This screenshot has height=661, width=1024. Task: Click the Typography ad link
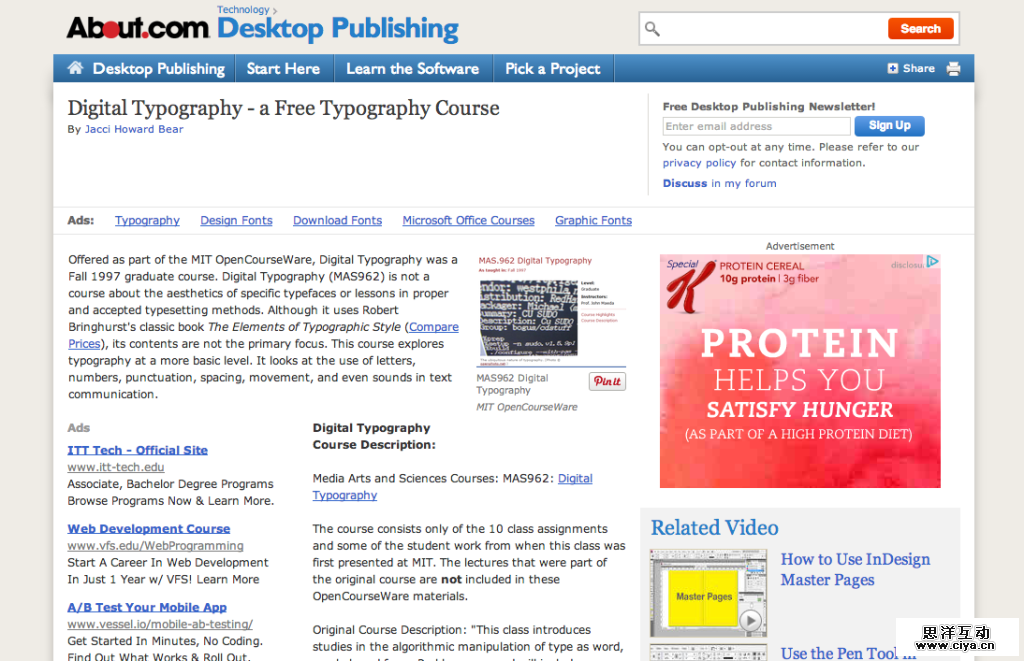click(147, 221)
